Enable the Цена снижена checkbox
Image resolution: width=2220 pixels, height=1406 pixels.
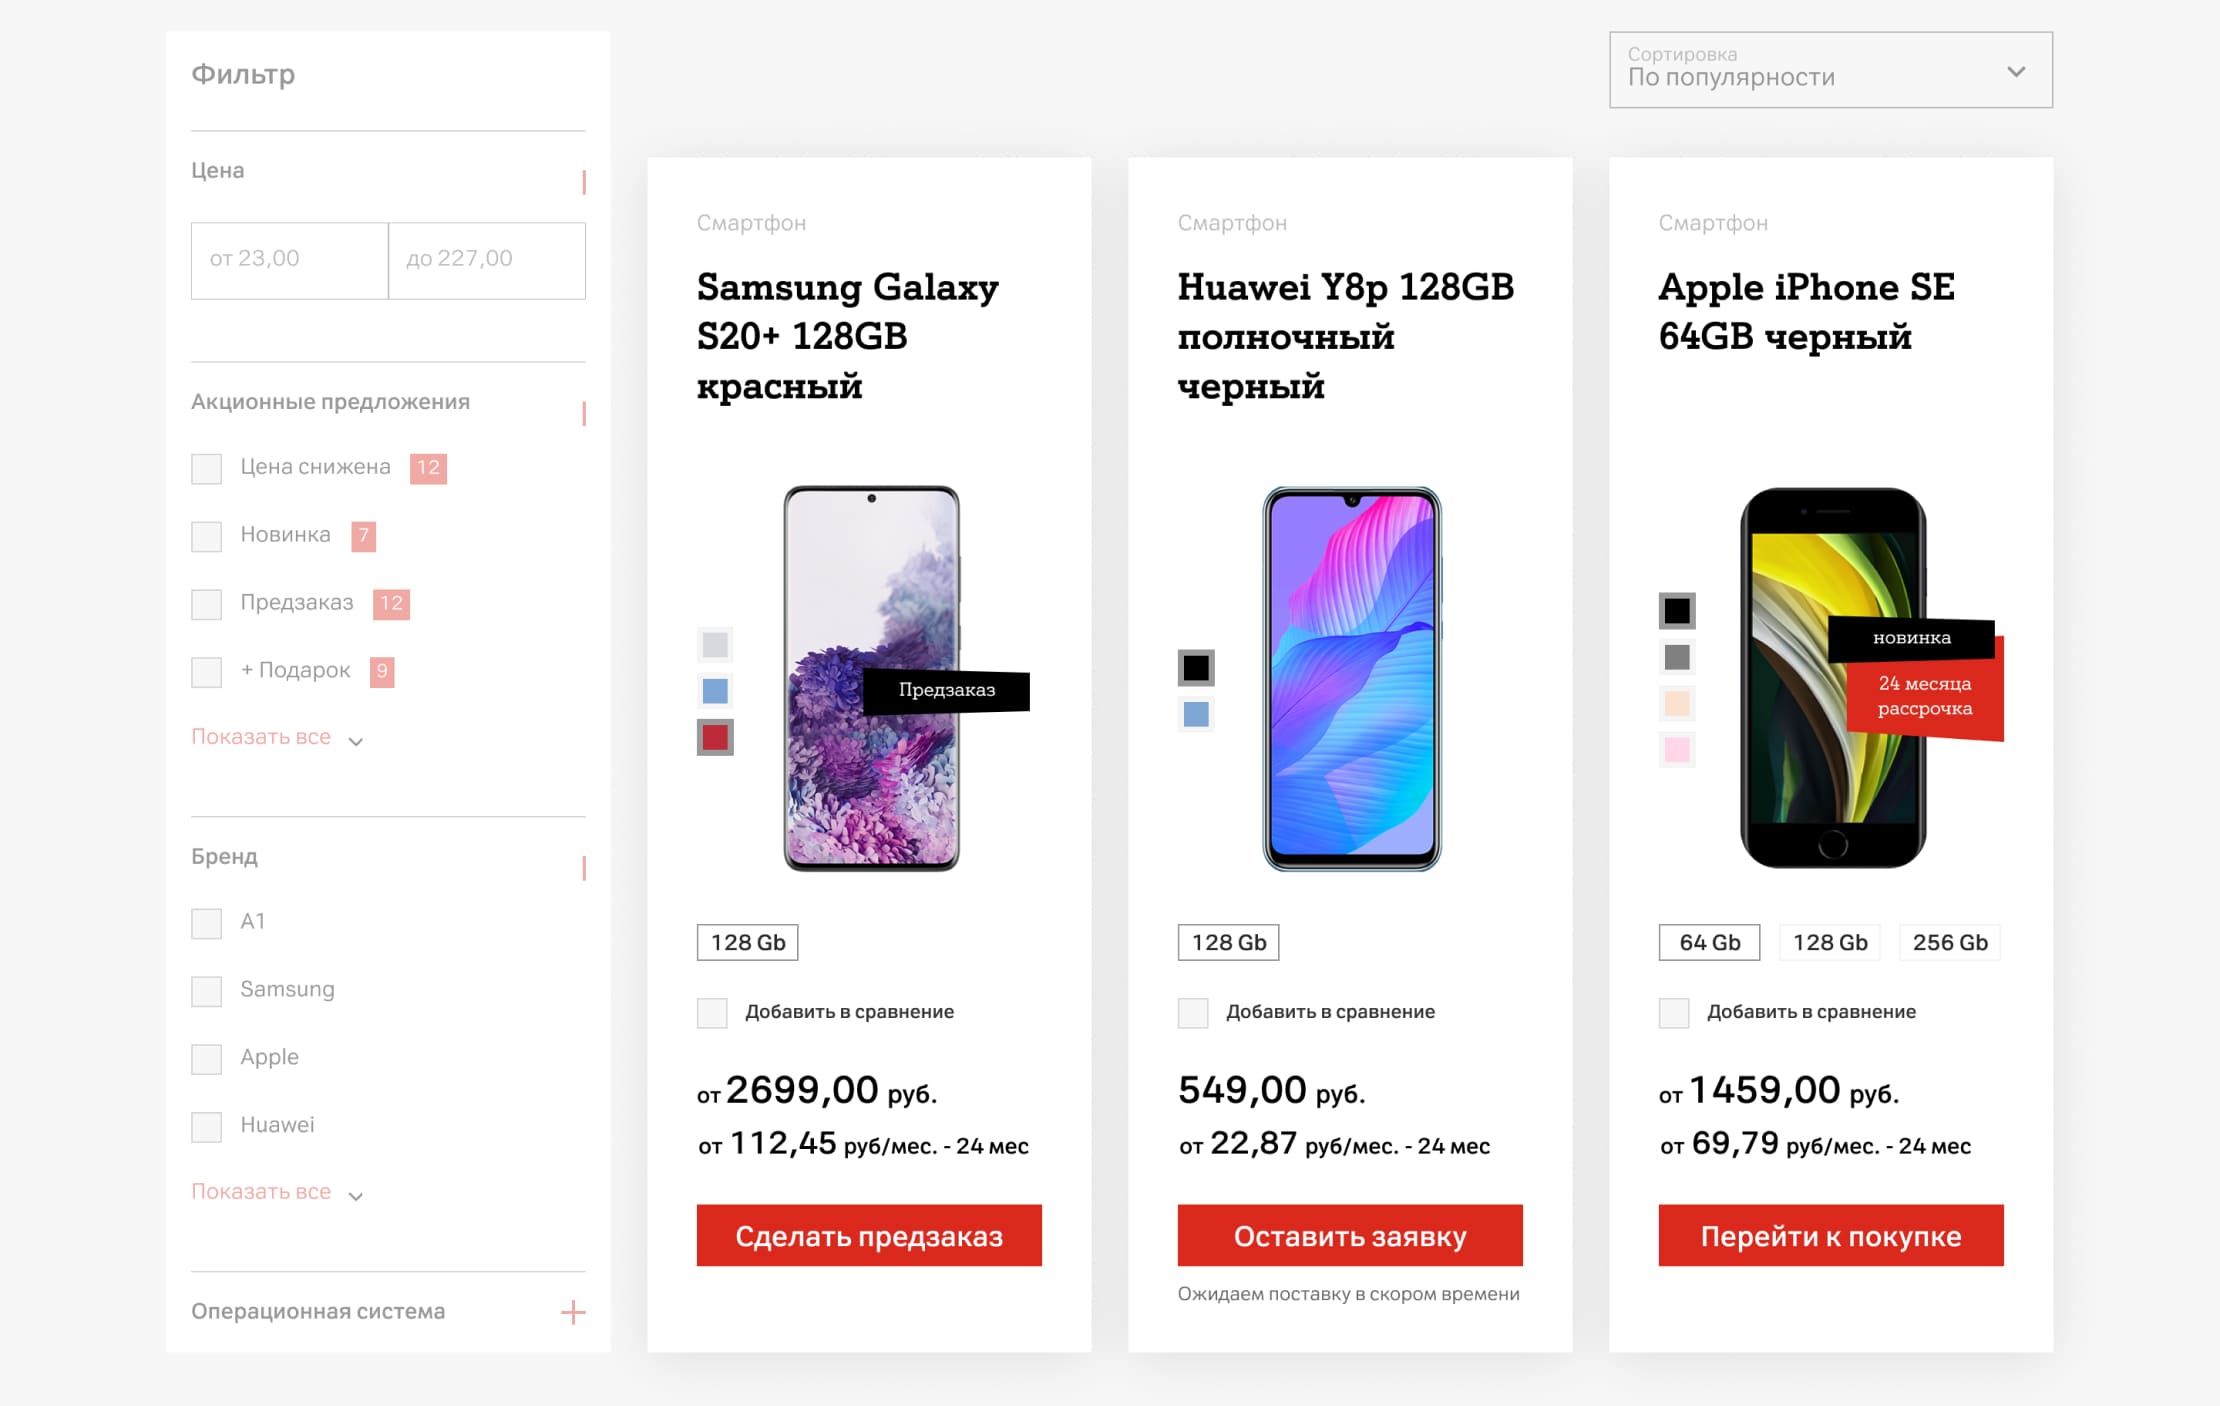[207, 468]
